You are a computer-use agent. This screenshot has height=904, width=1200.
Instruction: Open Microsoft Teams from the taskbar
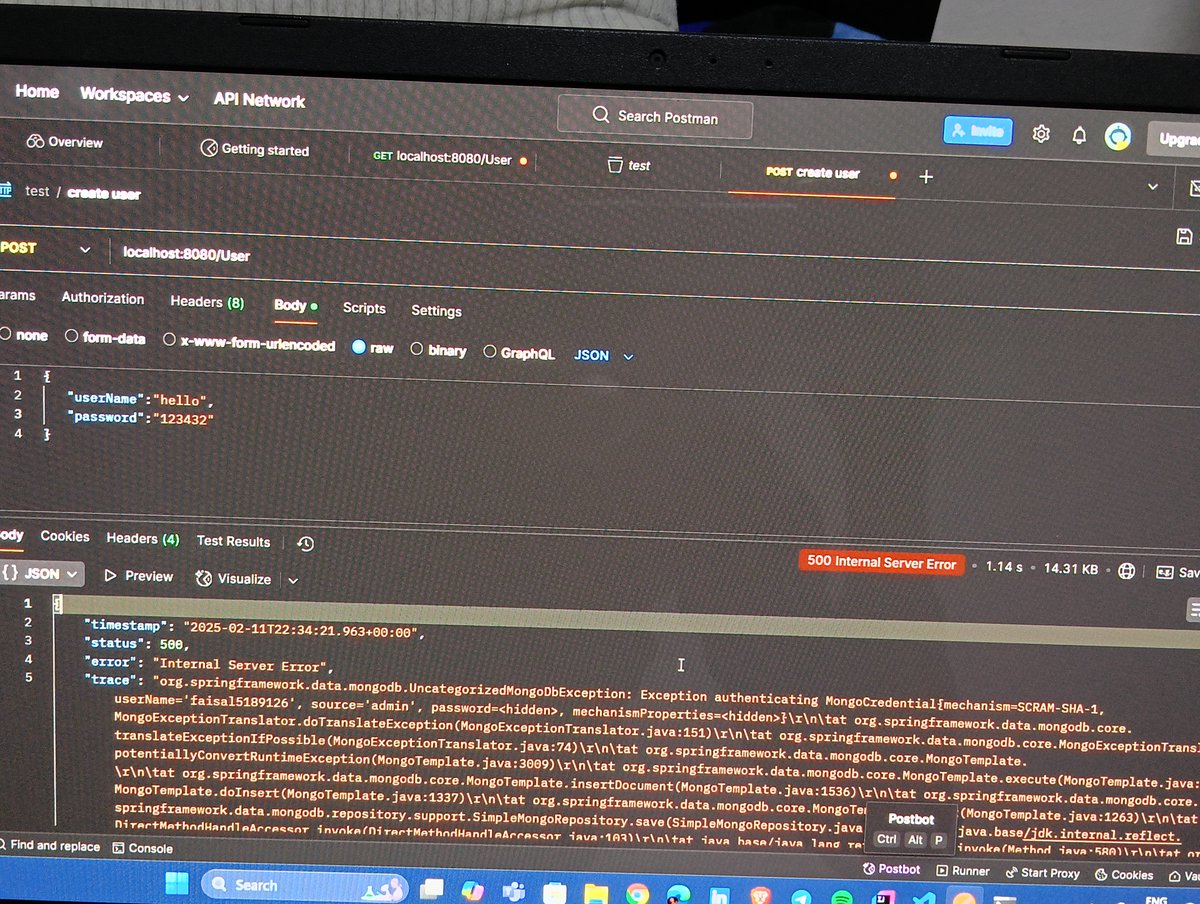514,891
